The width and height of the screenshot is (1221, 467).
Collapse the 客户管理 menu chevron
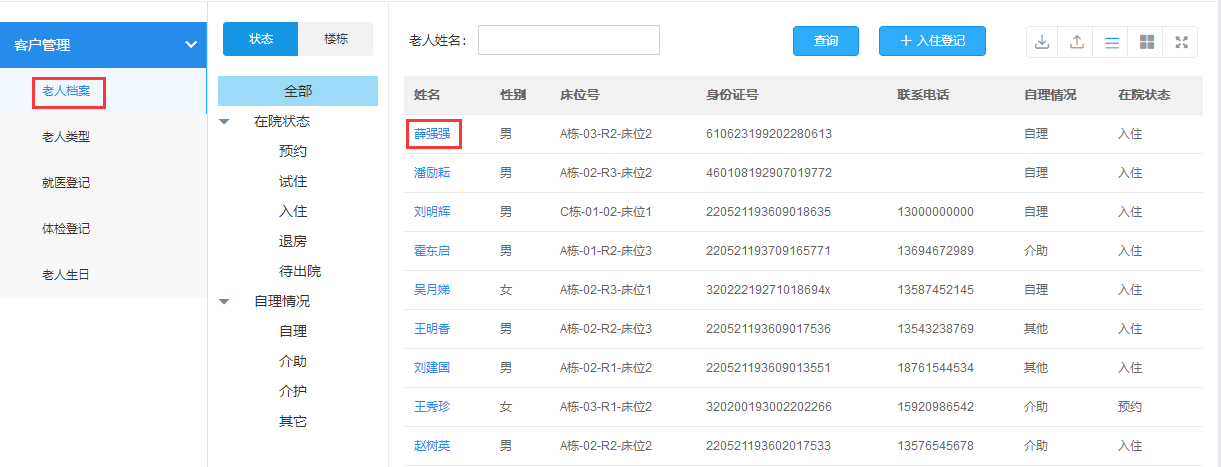[x=190, y=45]
